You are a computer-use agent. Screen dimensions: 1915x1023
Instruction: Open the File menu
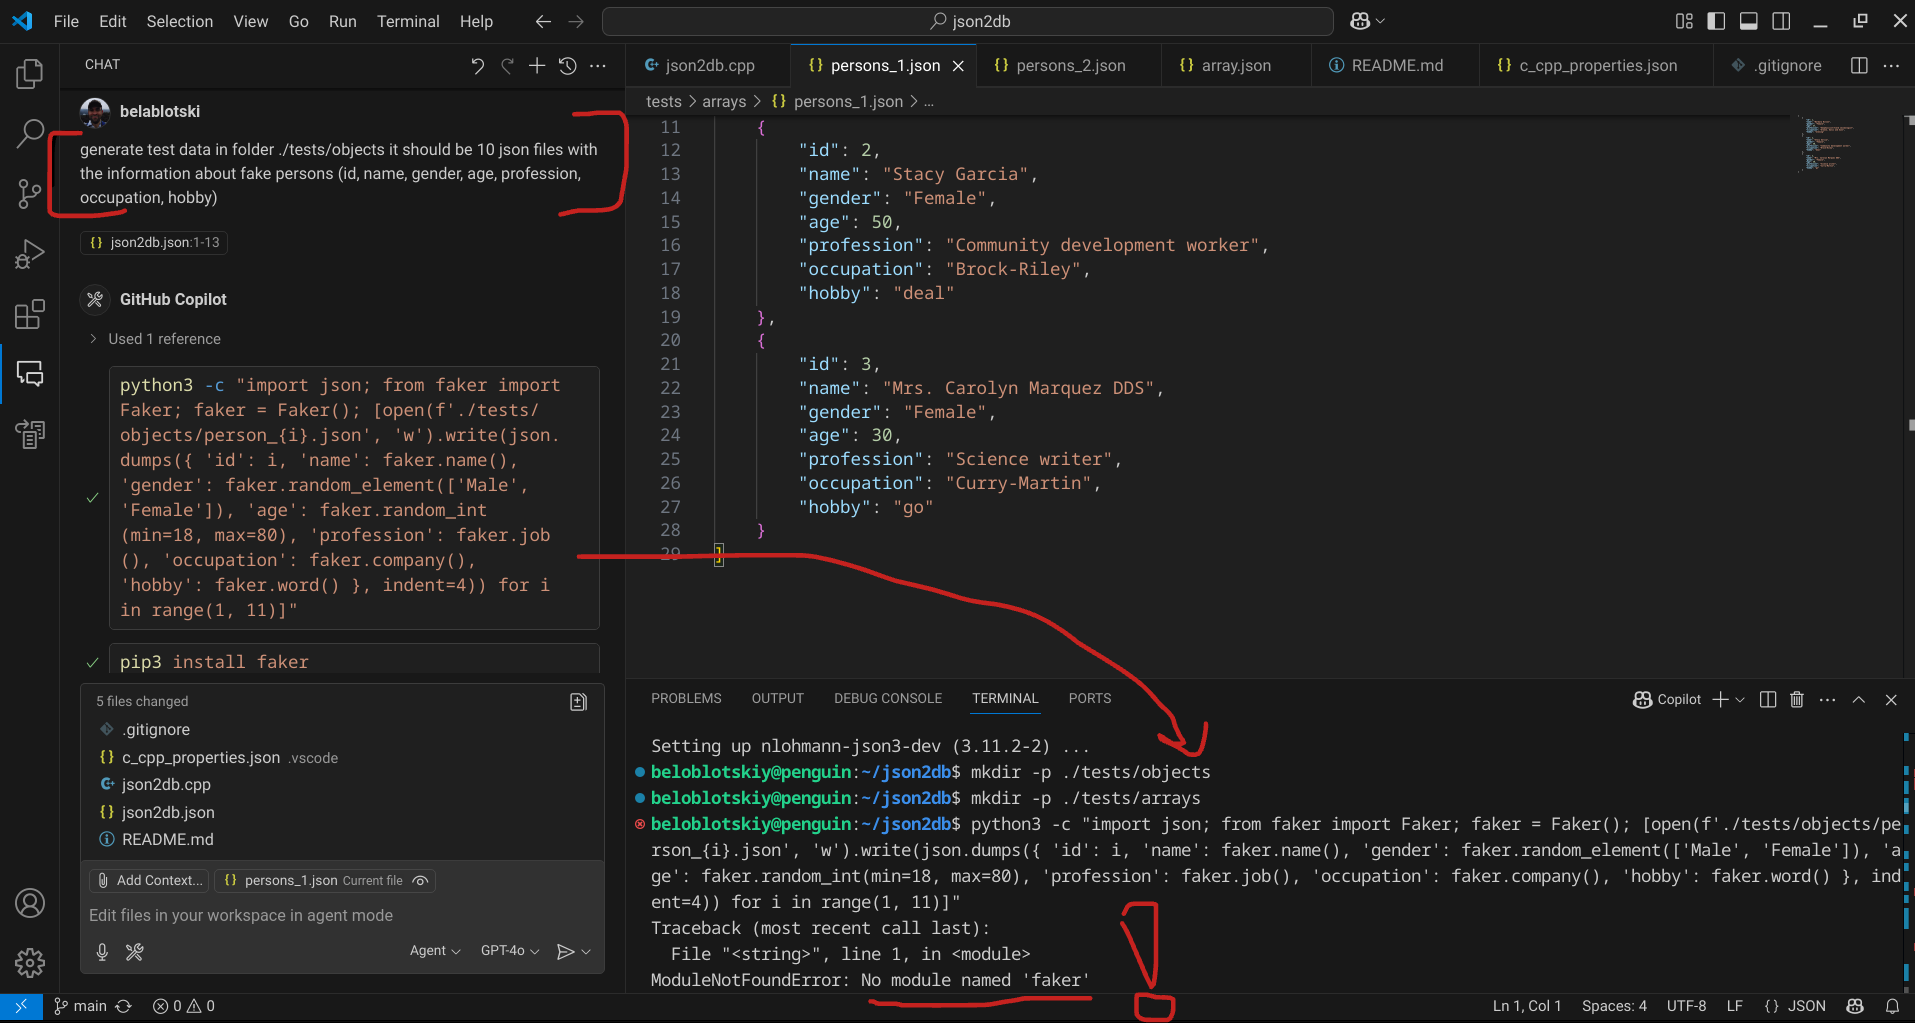(66, 21)
